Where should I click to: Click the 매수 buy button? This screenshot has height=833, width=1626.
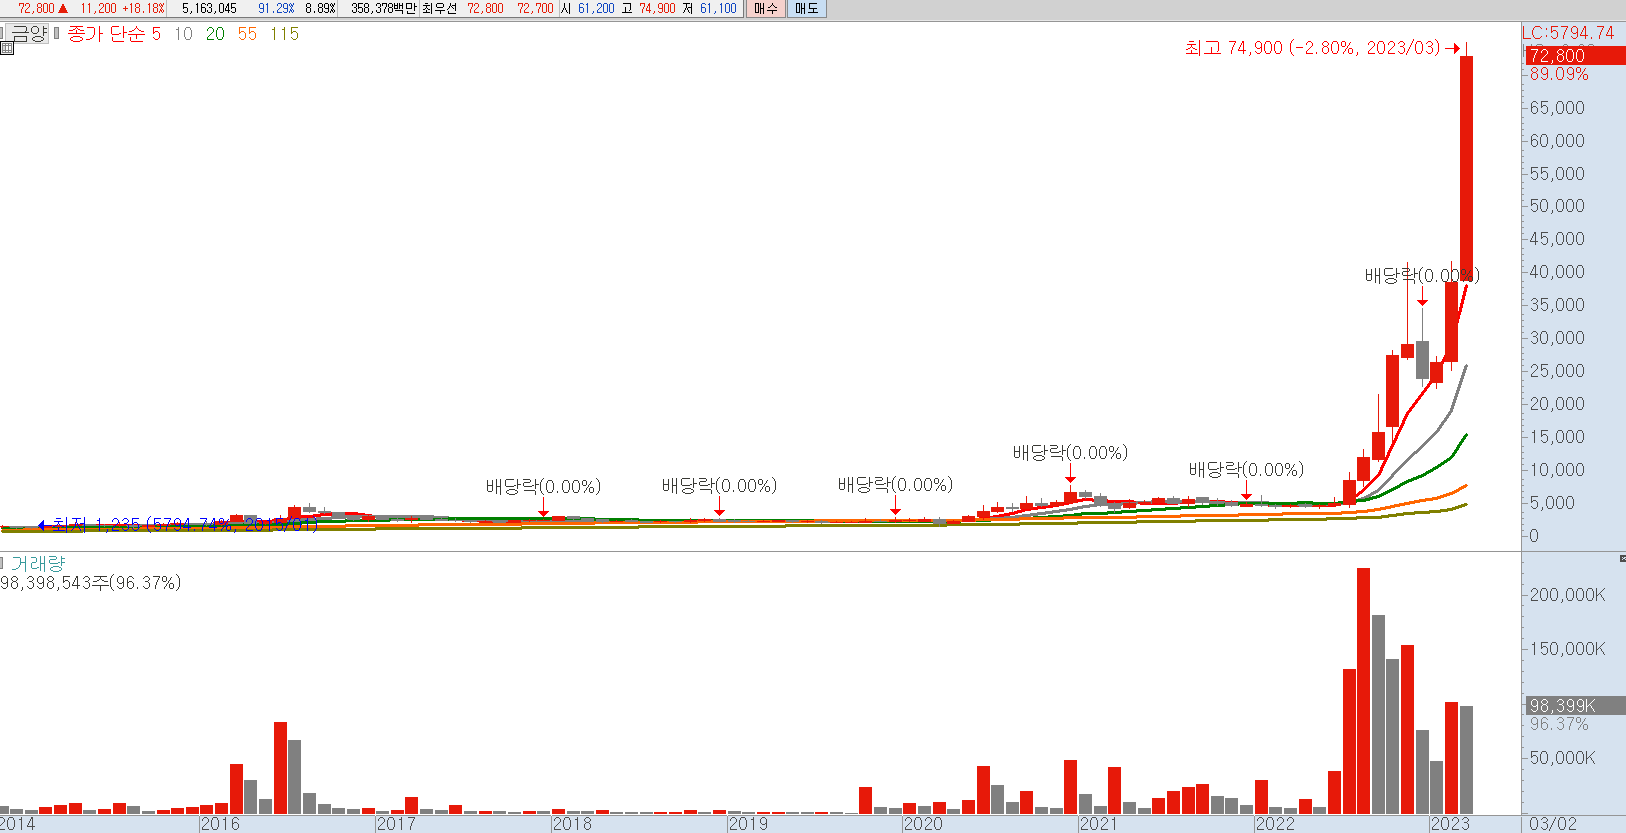coord(766,9)
